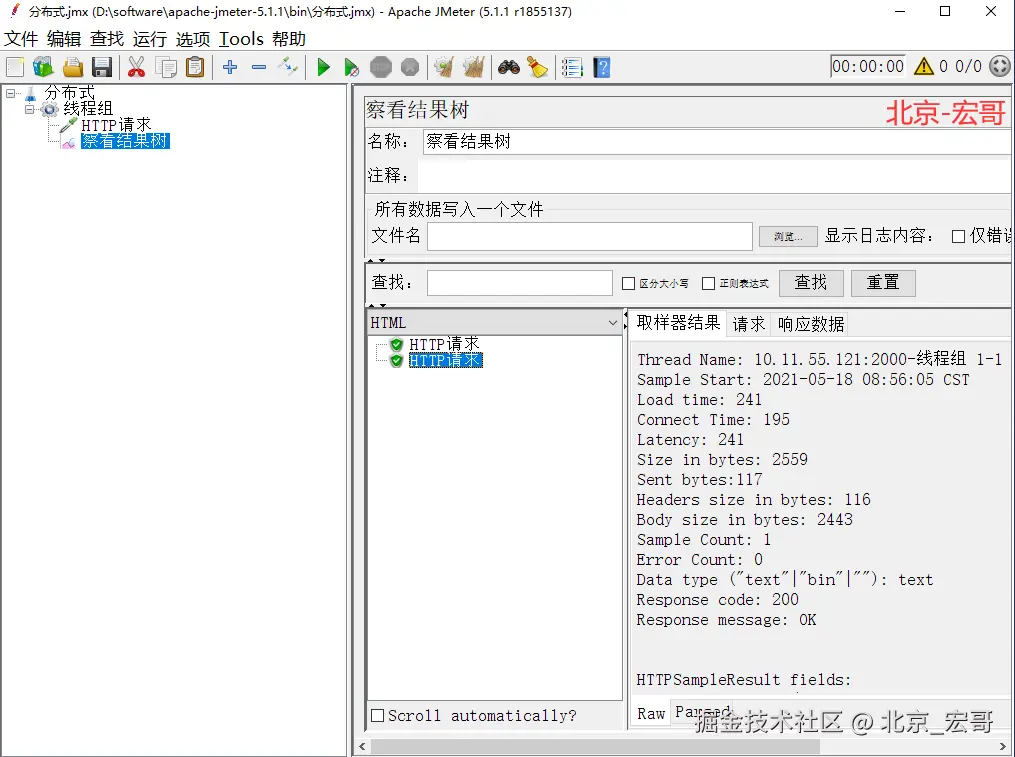
Task: Expand all nodes with plus icon
Action: [230, 67]
